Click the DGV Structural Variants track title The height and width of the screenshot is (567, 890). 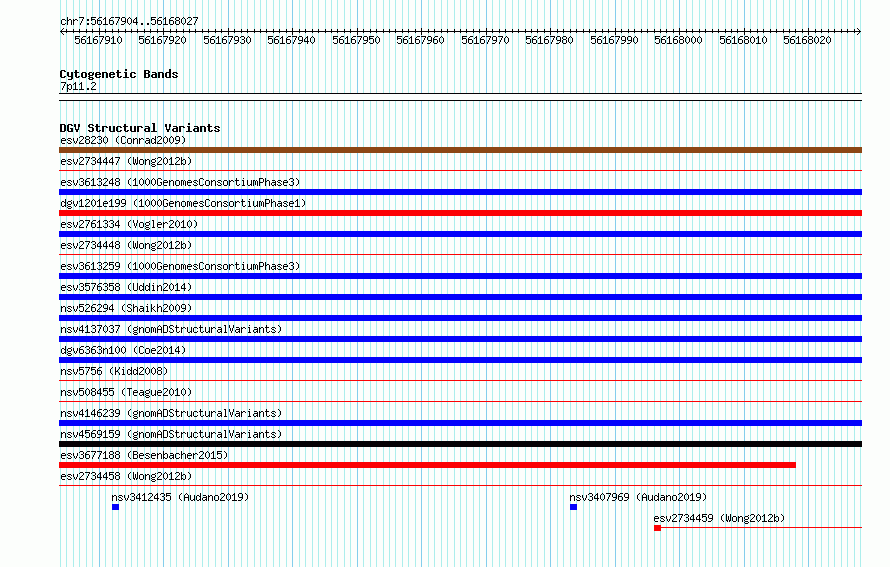click(x=140, y=128)
